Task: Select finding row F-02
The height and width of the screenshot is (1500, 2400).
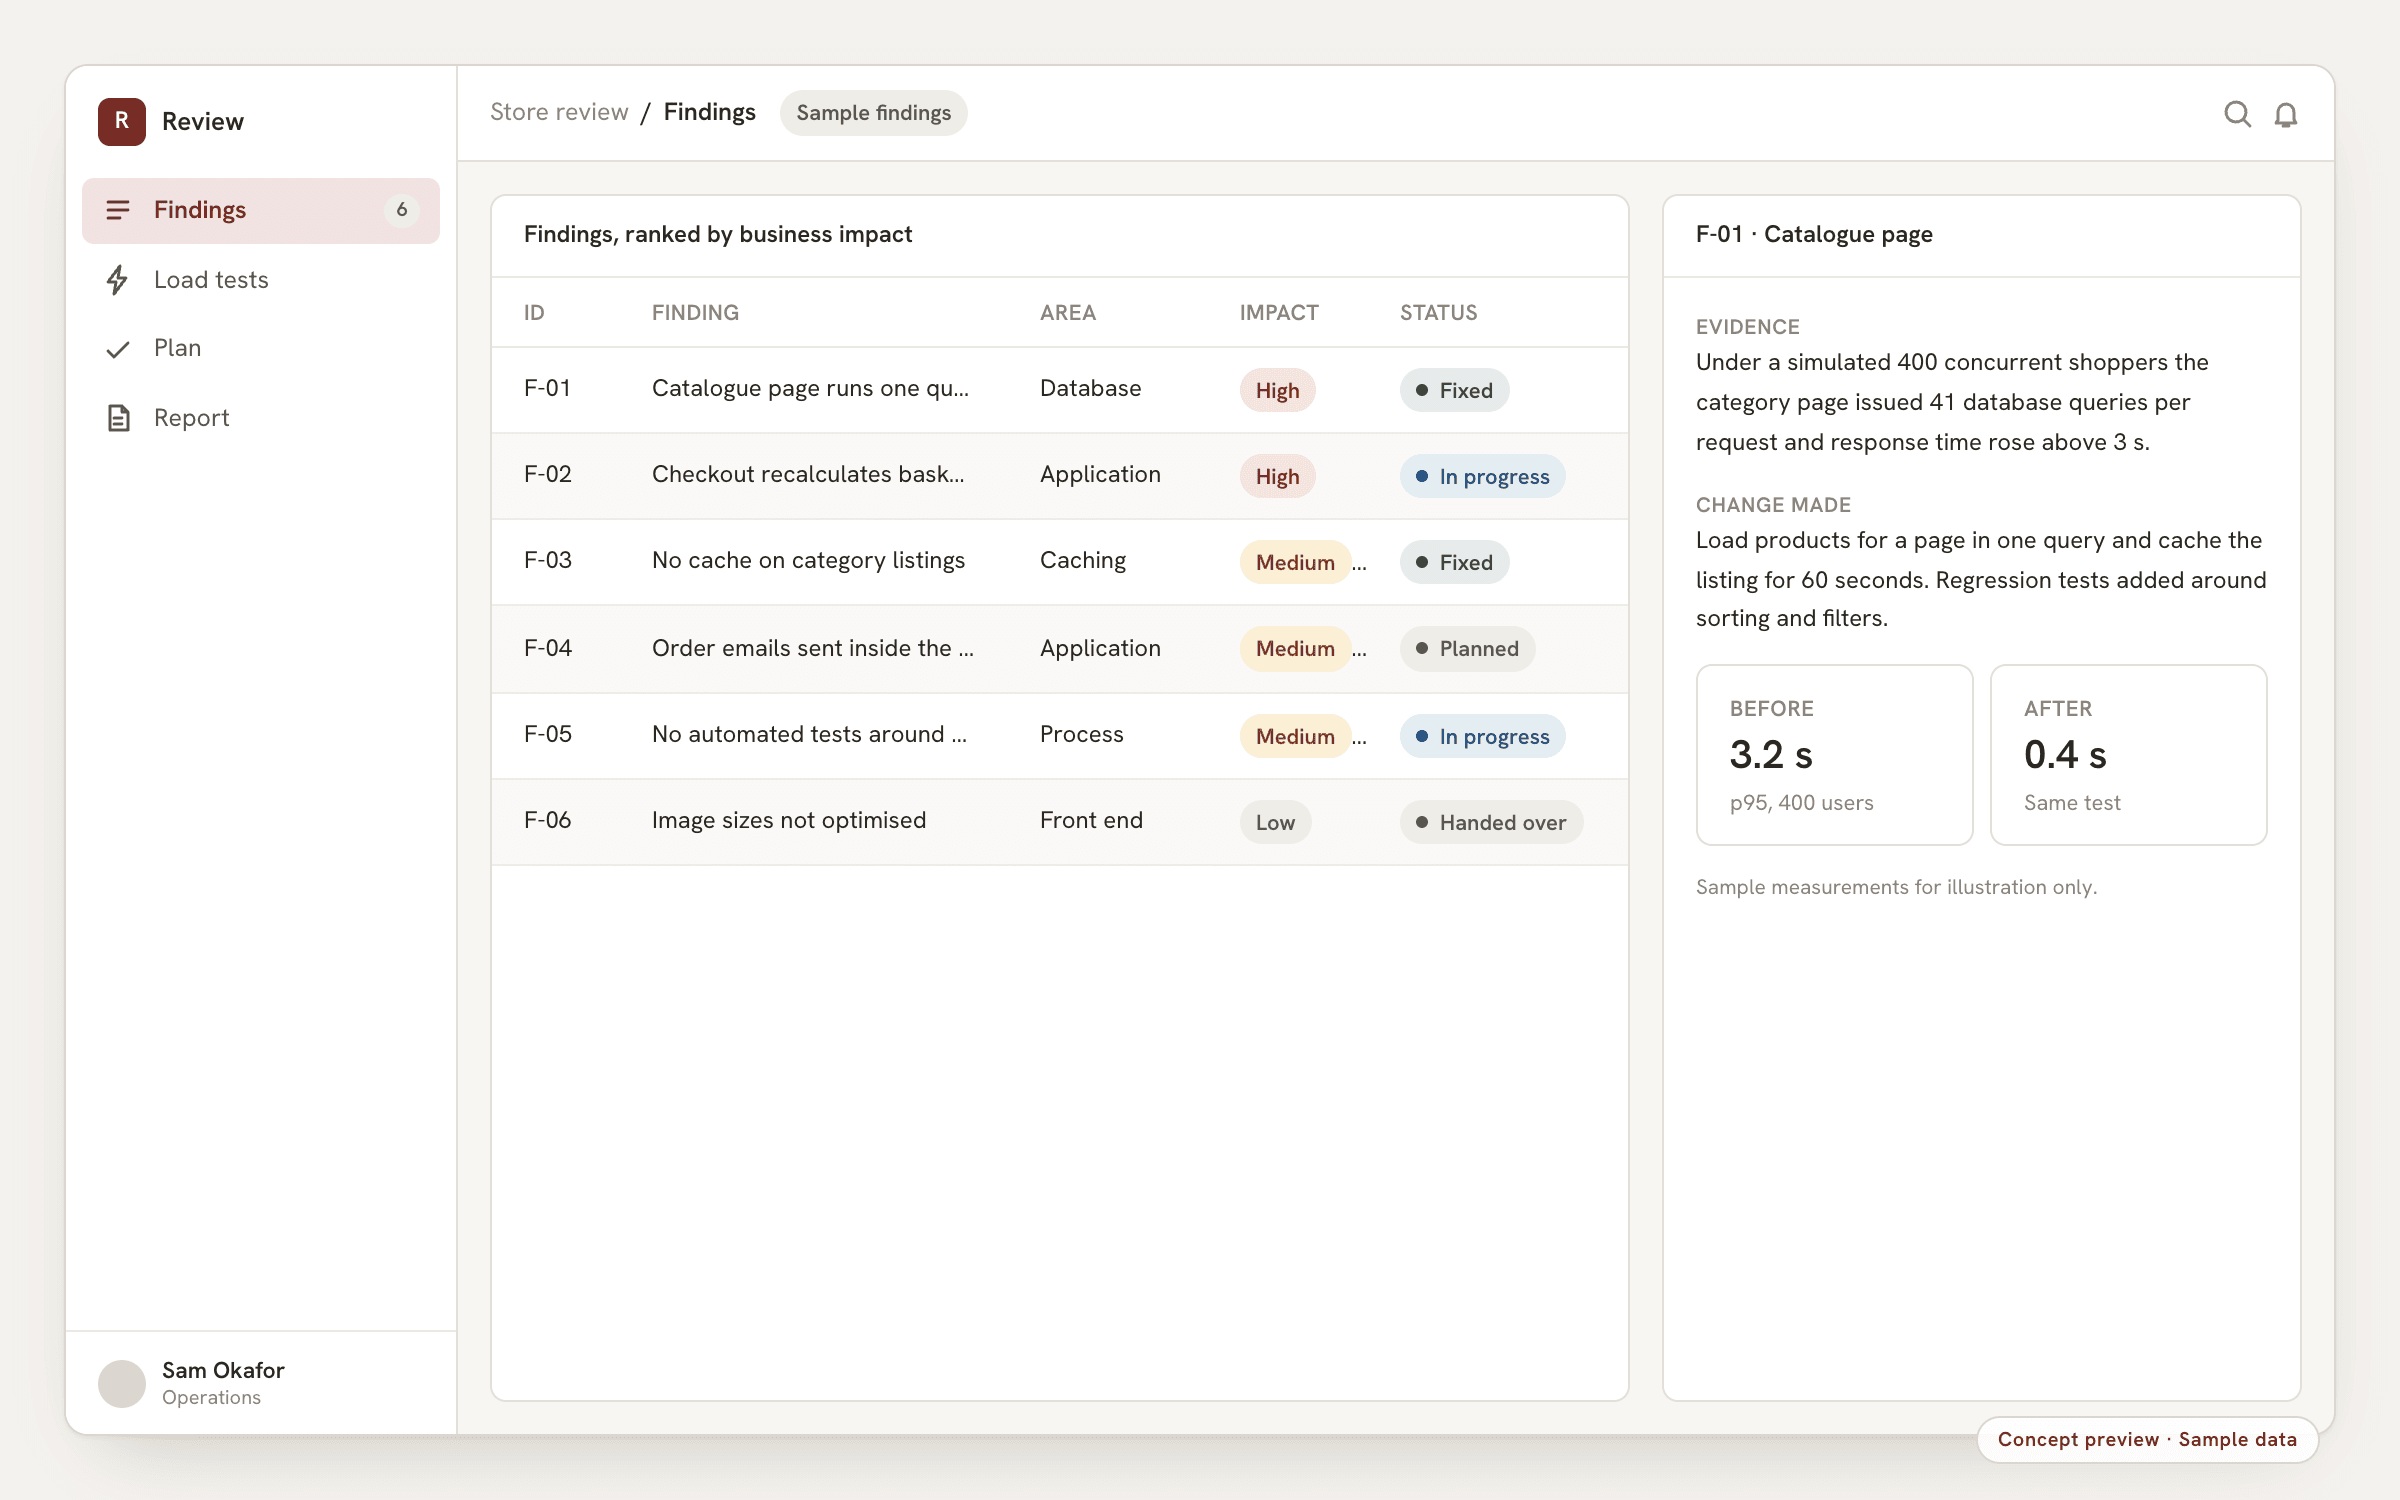Action: coord(1059,476)
